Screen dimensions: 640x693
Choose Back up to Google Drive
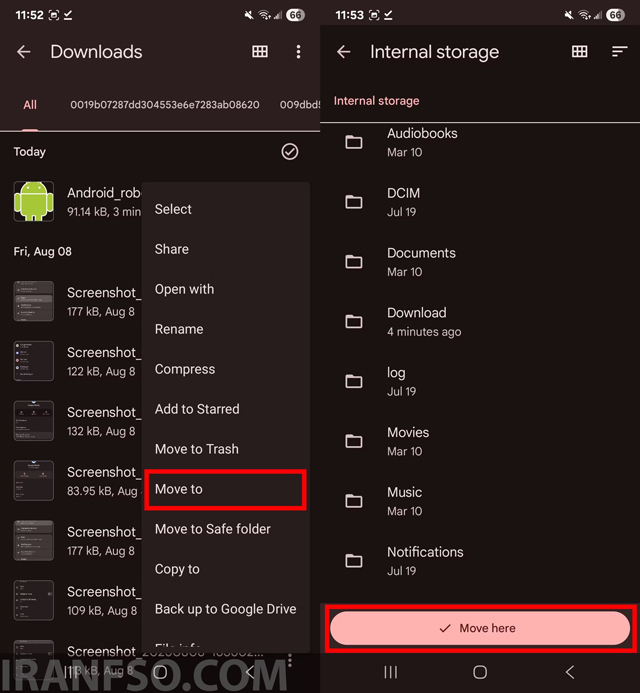click(x=225, y=609)
